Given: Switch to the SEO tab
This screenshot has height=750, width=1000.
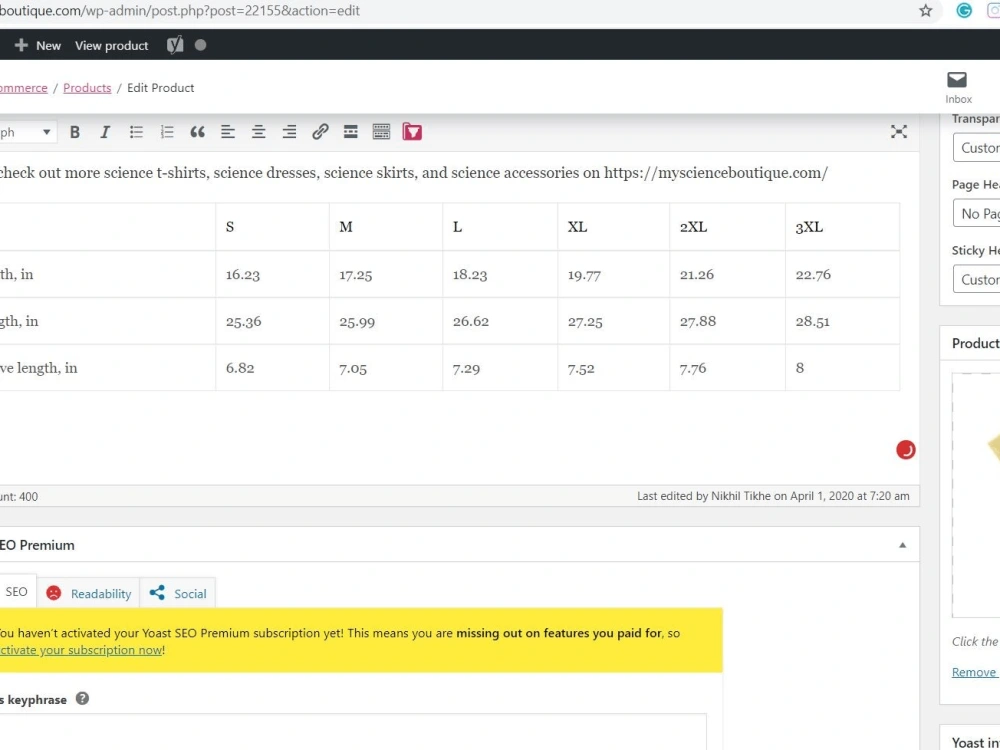Looking at the screenshot, I should pyautogui.click(x=17, y=592).
